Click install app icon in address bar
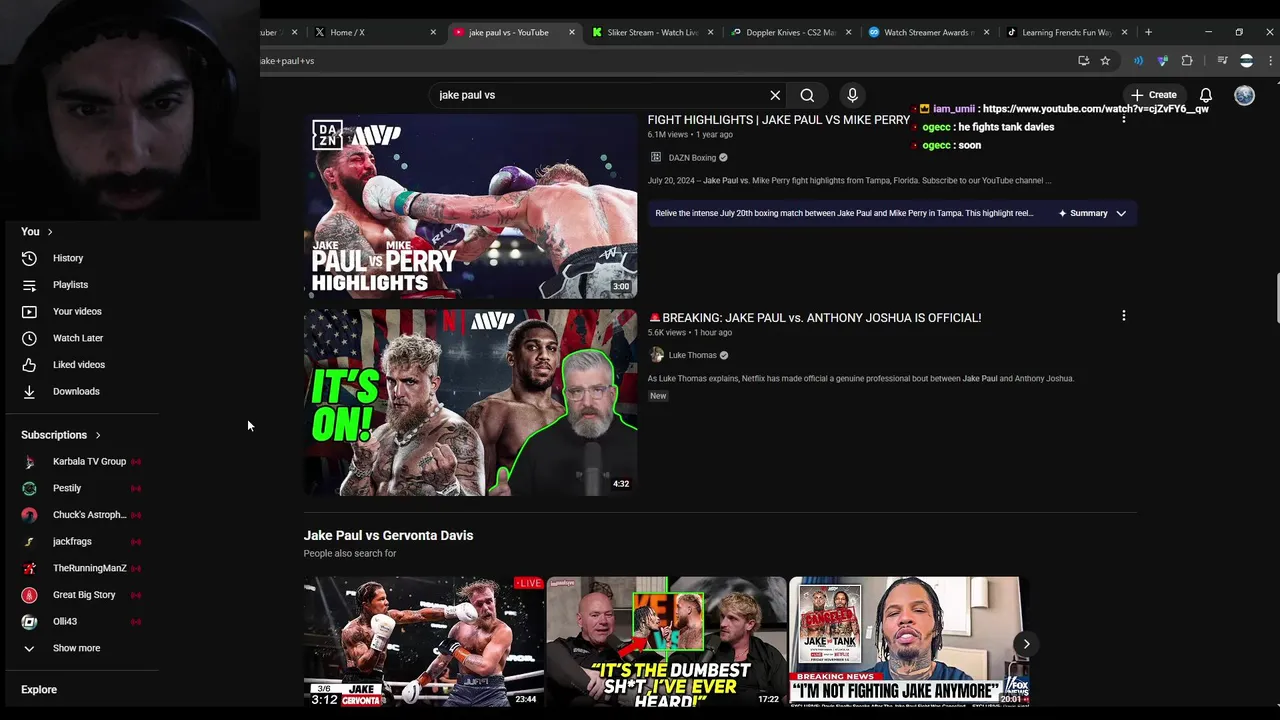 coord(1083,61)
